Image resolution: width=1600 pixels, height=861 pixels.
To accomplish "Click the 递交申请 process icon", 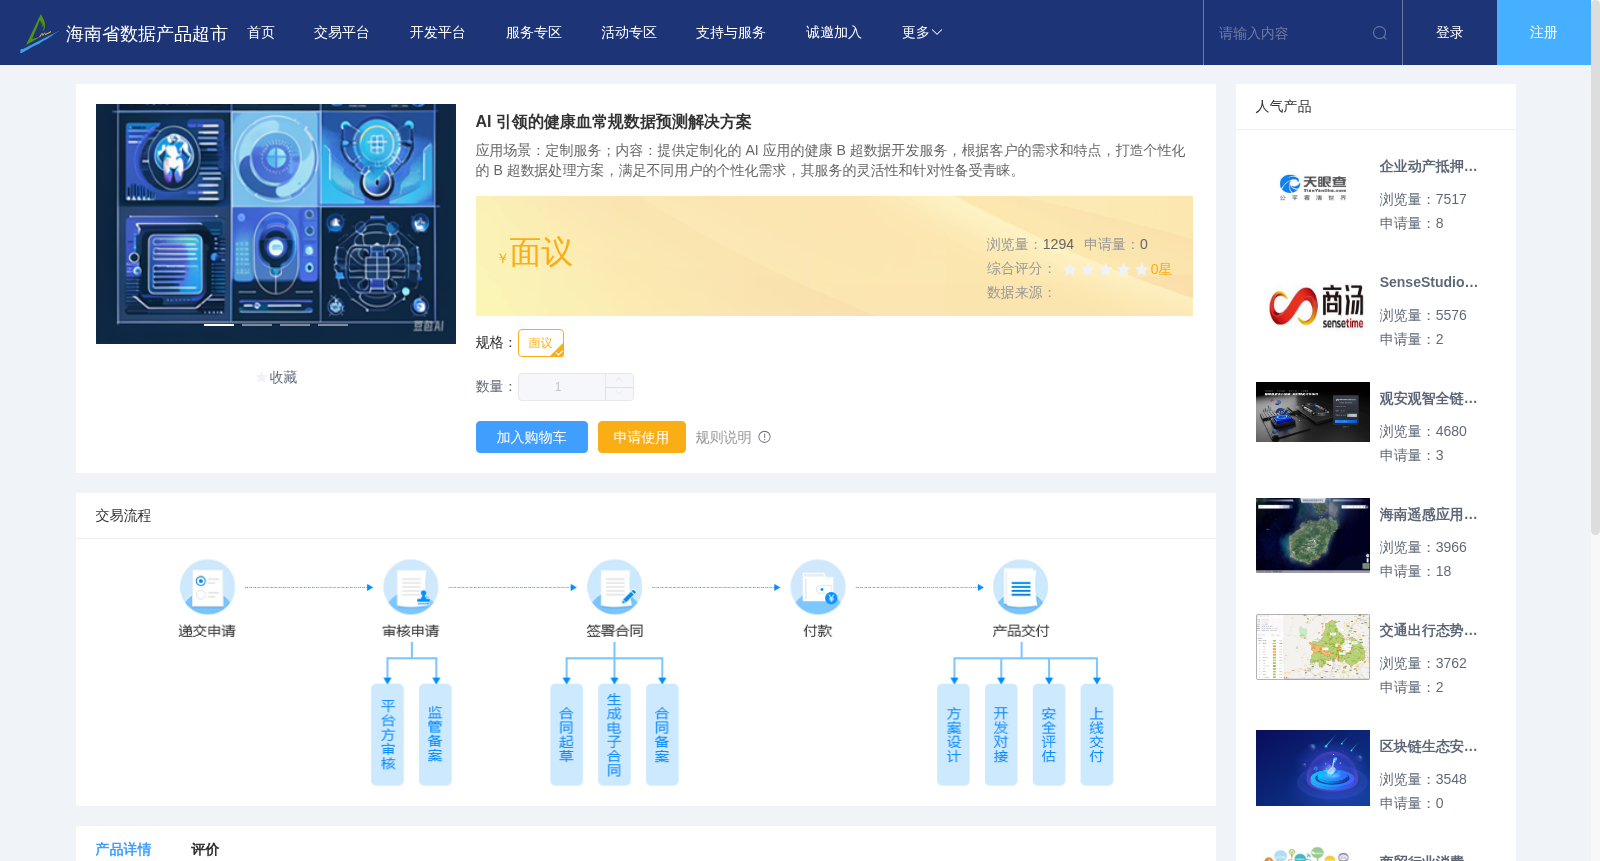I will pyautogui.click(x=207, y=587).
